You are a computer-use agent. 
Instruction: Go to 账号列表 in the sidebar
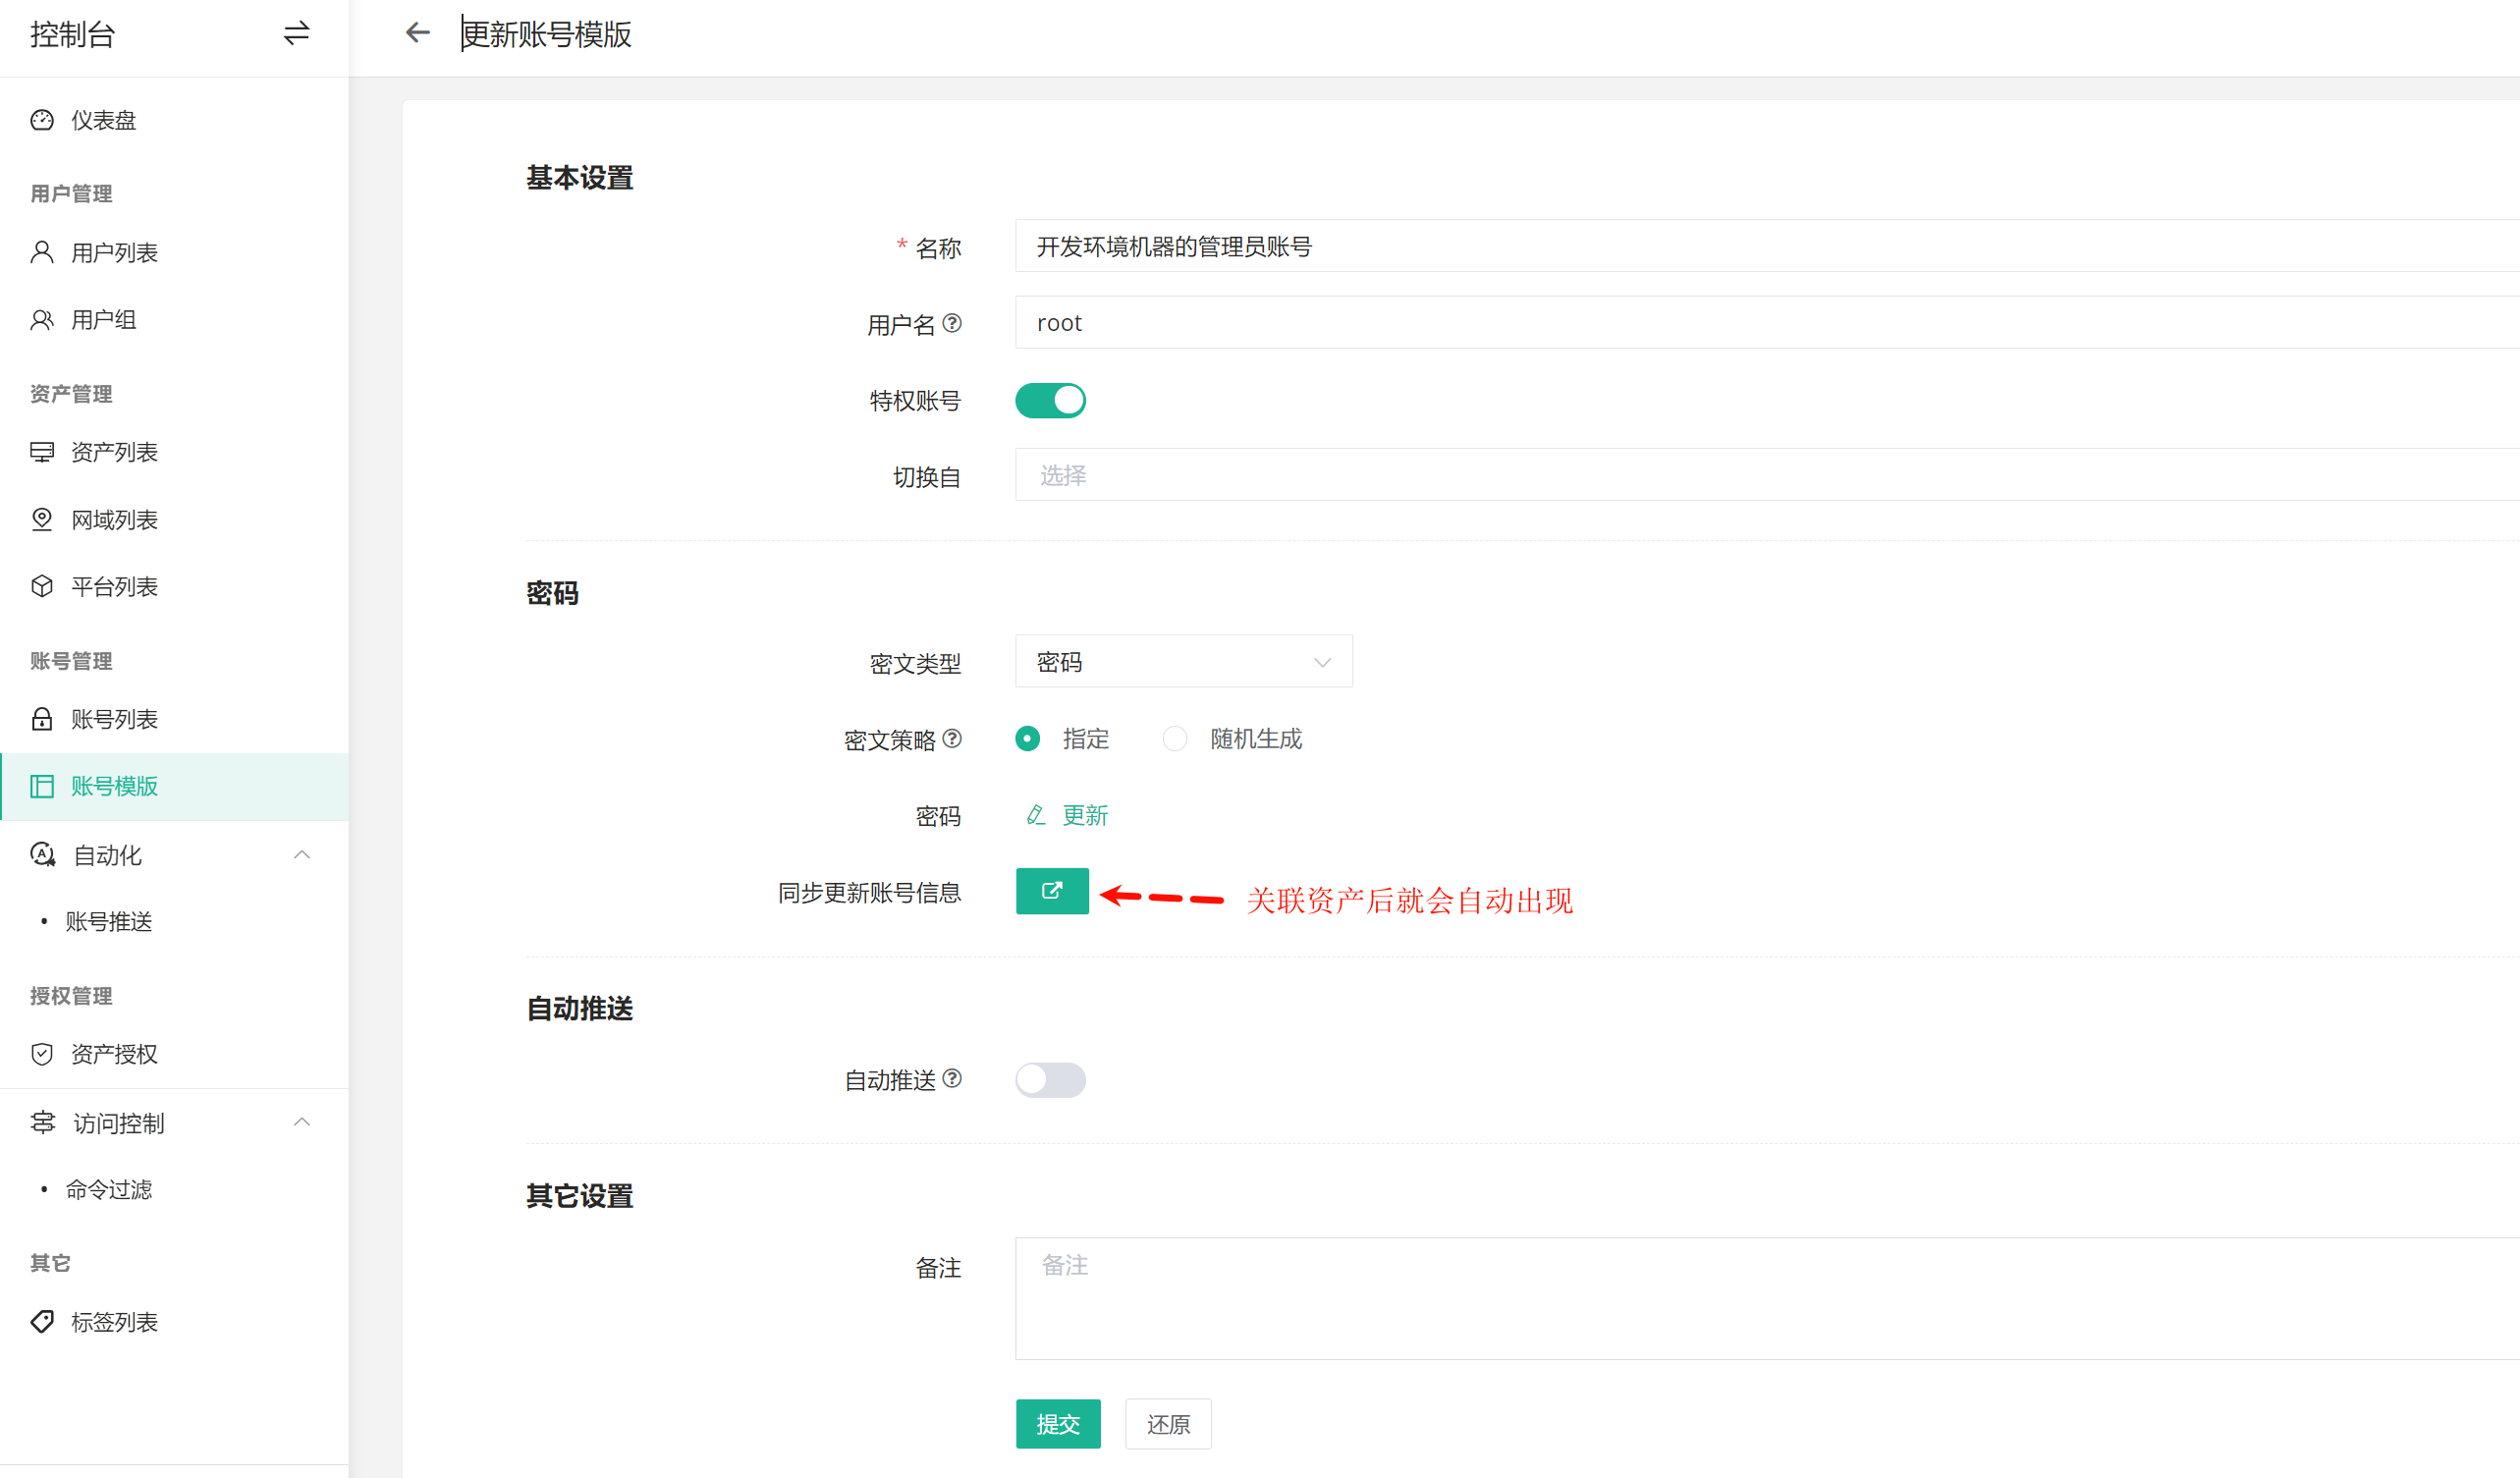114,719
